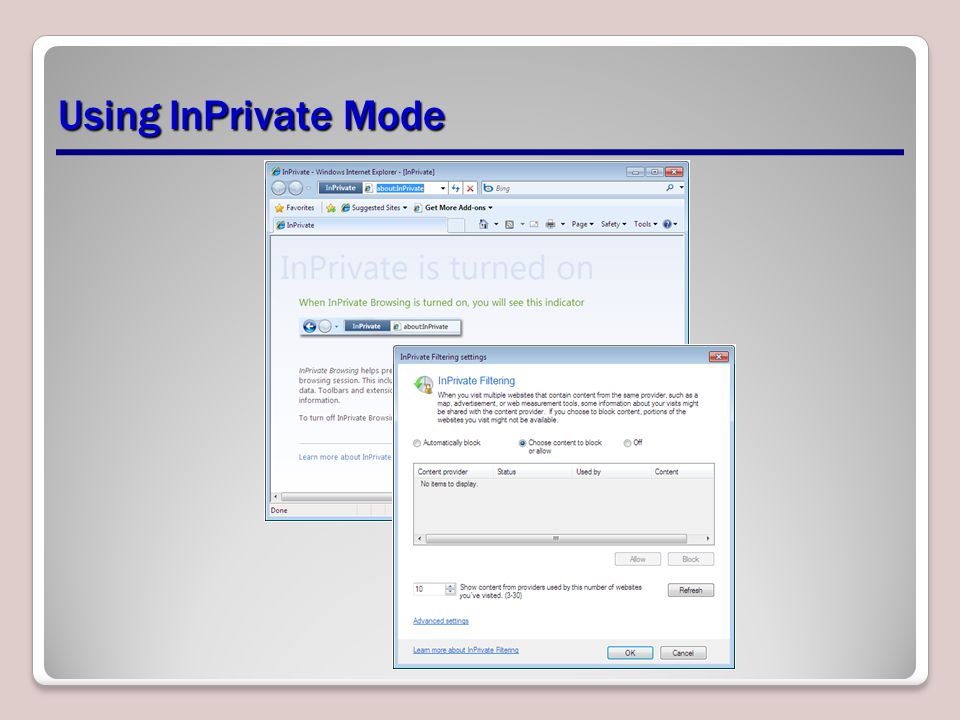Screen dimensions: 960x720
Task: Open the Help dropdown arrow
Action: (675, 224)
